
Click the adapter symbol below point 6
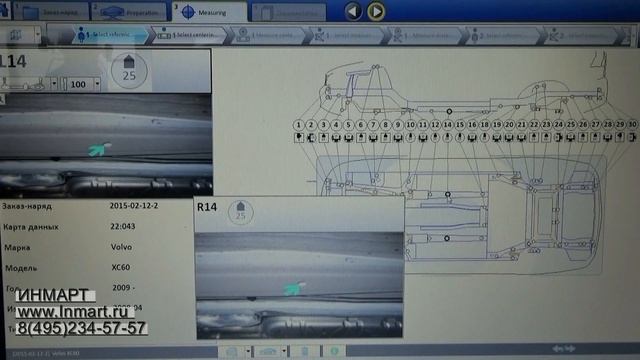(360, 138)
